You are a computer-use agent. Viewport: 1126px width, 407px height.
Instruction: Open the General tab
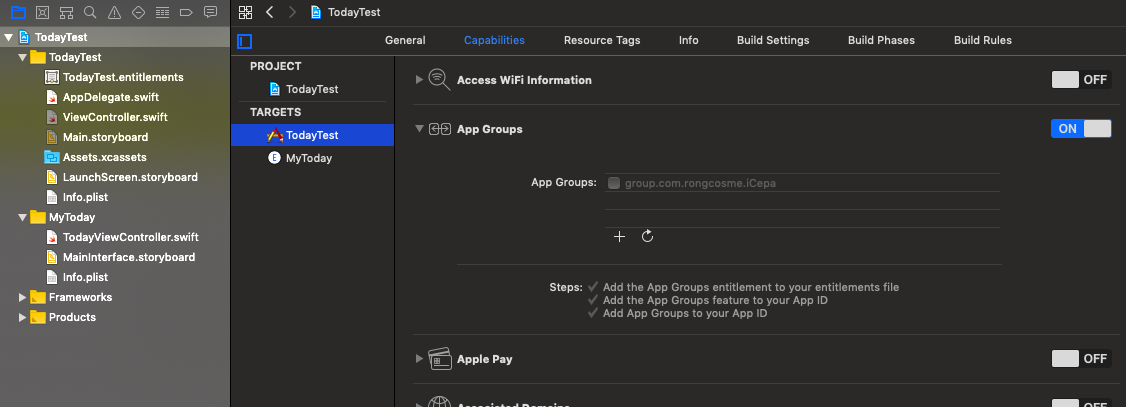point(405,41)
